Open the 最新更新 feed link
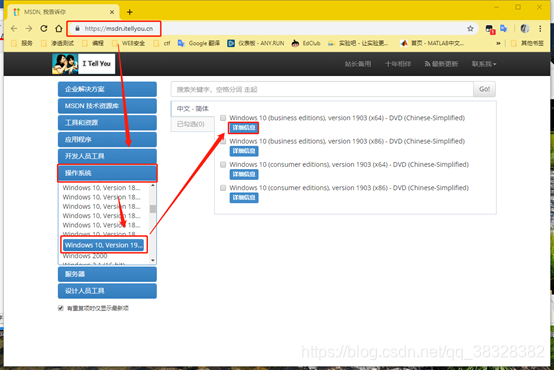 (441, 64)
